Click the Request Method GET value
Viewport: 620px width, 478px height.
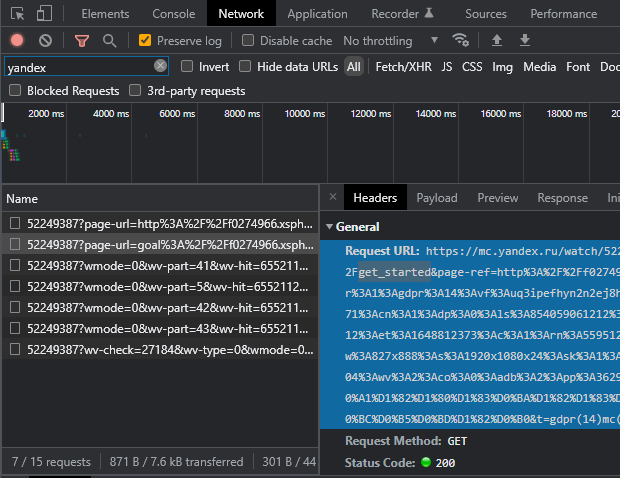457,441
